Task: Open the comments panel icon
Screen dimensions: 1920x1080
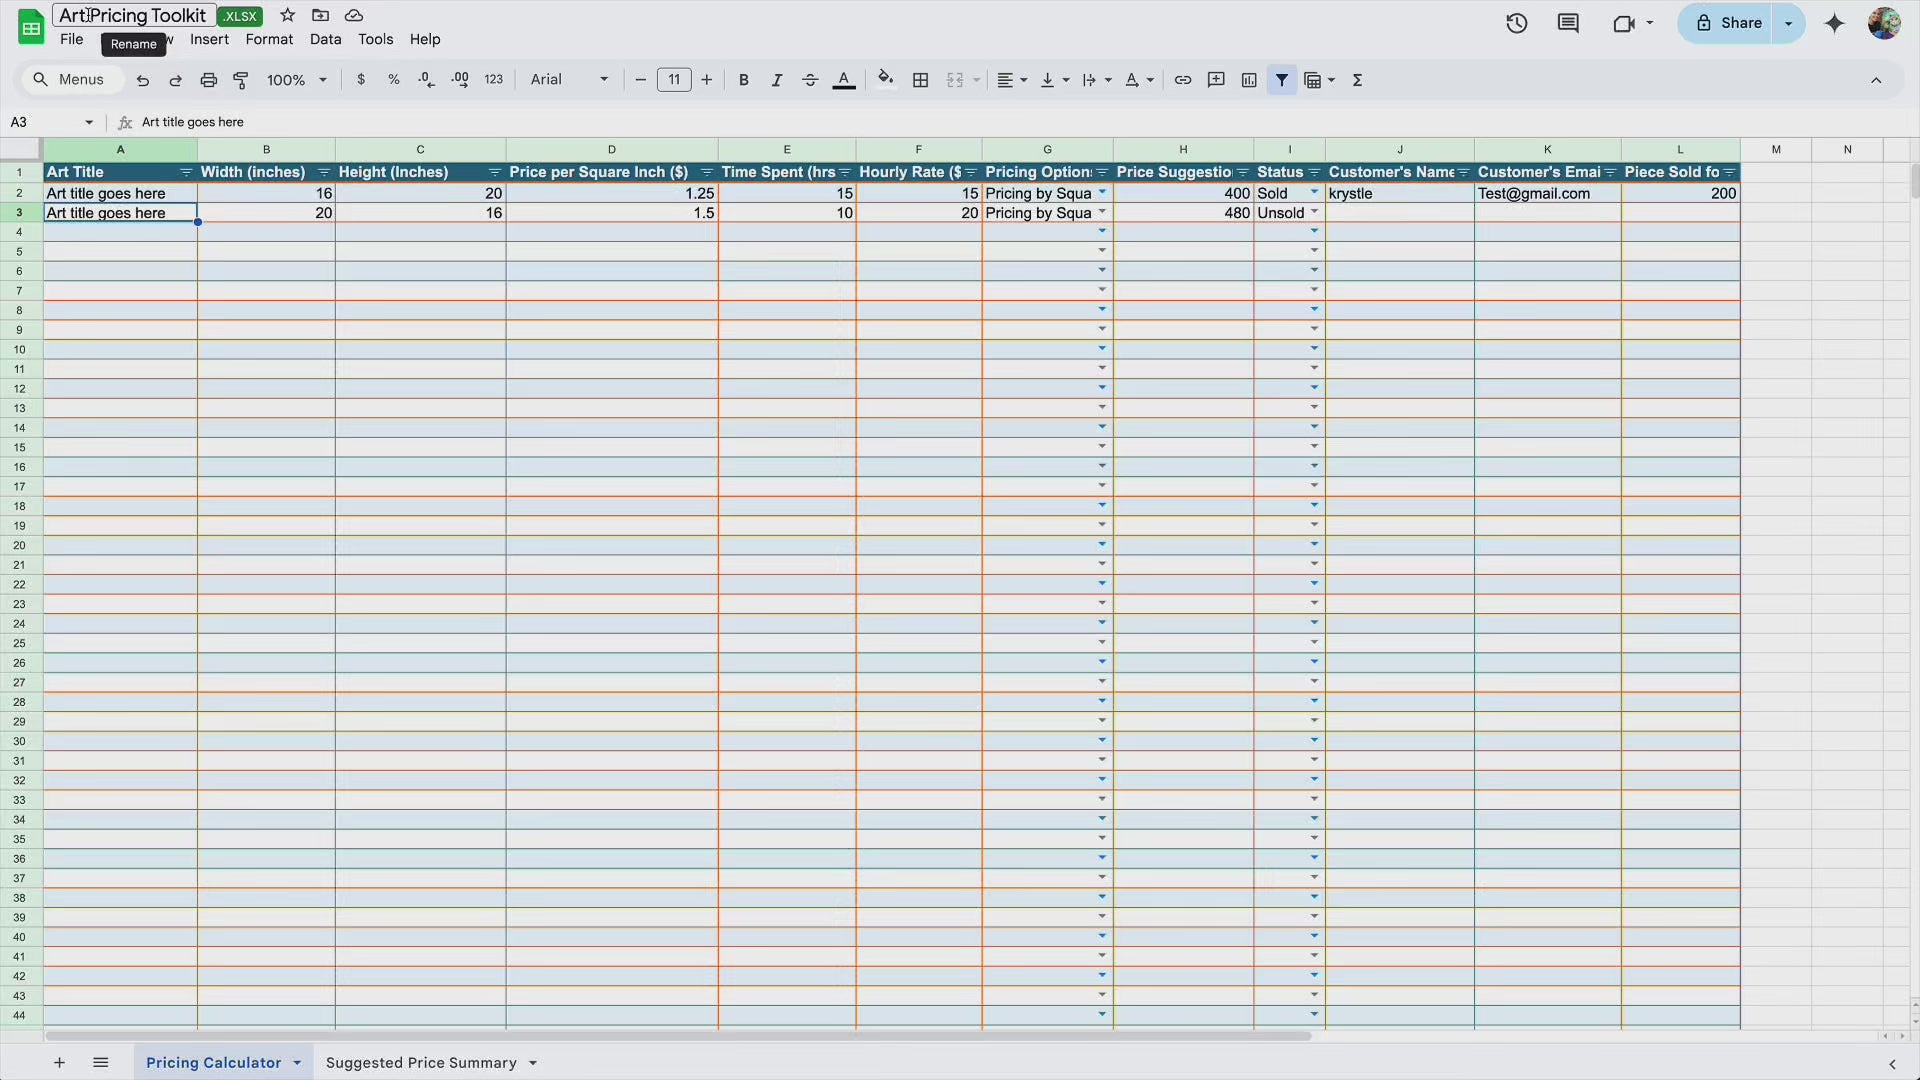Action: [1568, 23]
